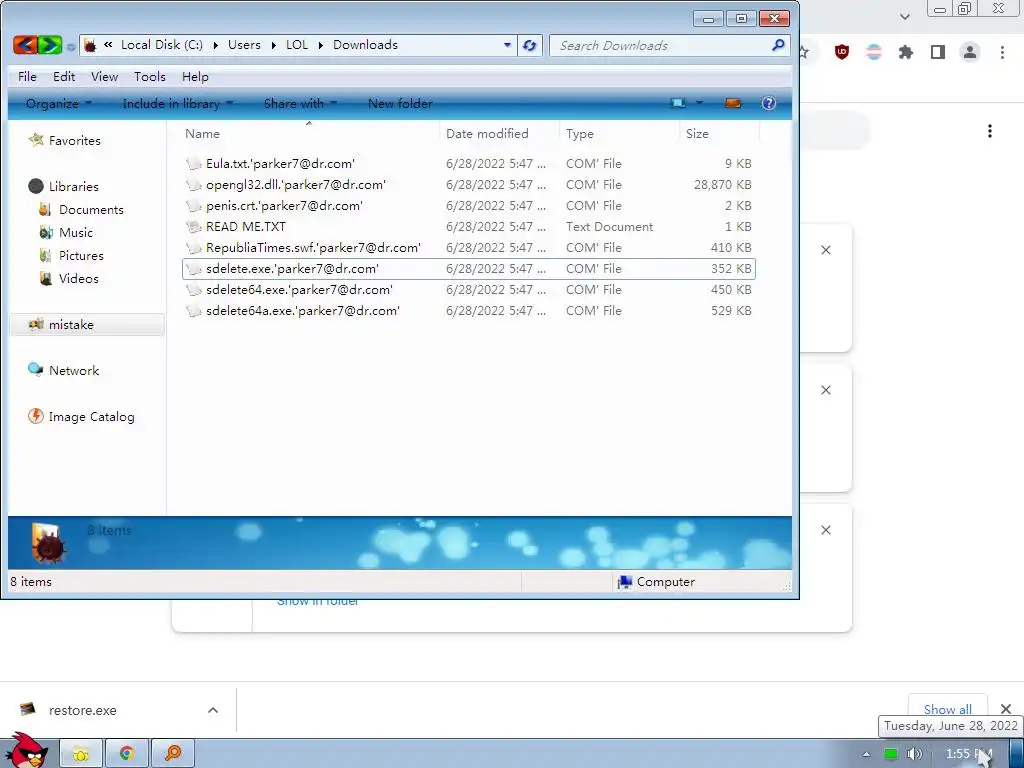Toggle the preview pane icon
The width and height of the screenshot is (1024, 768).
point(733,103)
